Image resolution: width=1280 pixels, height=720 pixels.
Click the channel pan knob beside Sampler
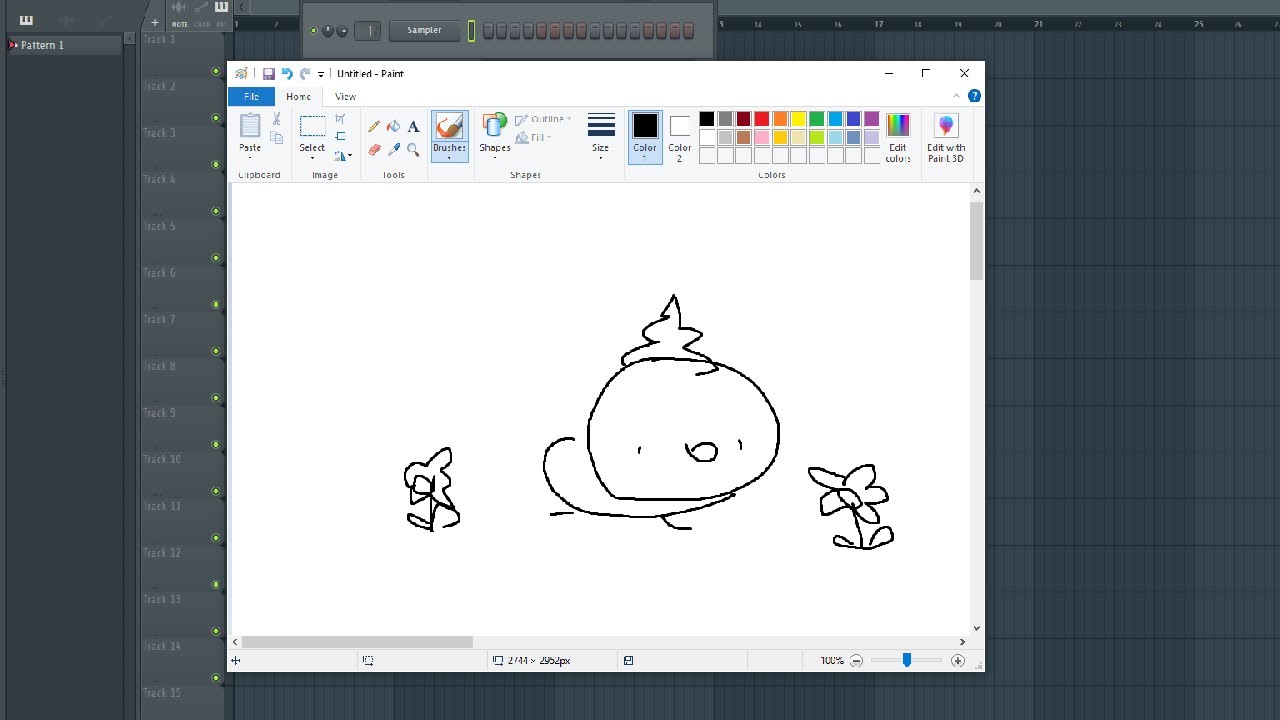point(328,31)
